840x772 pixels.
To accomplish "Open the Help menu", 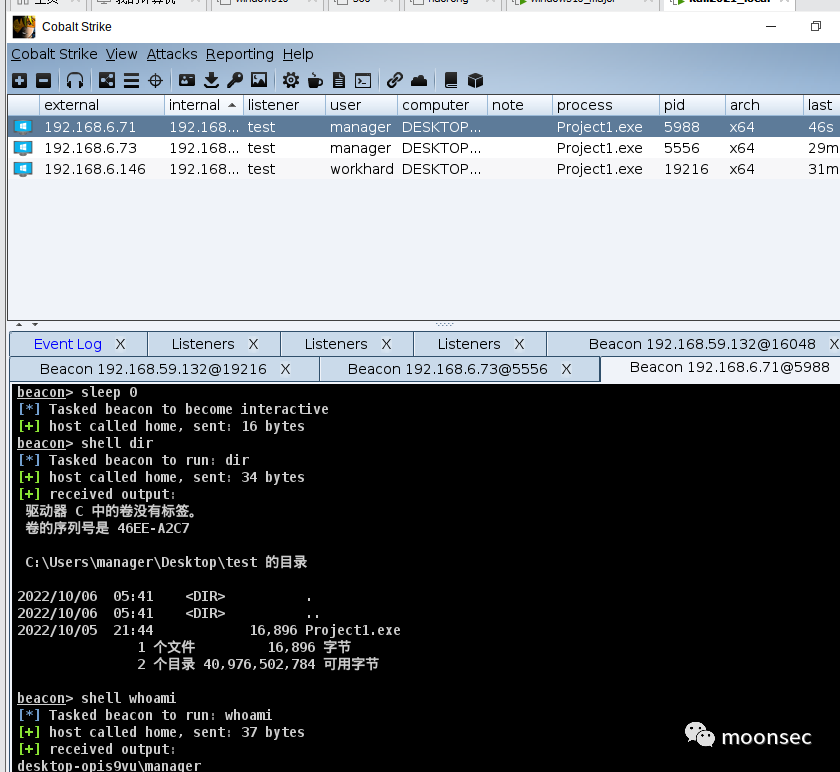I will pyautogui.click(x=298, y=54).
